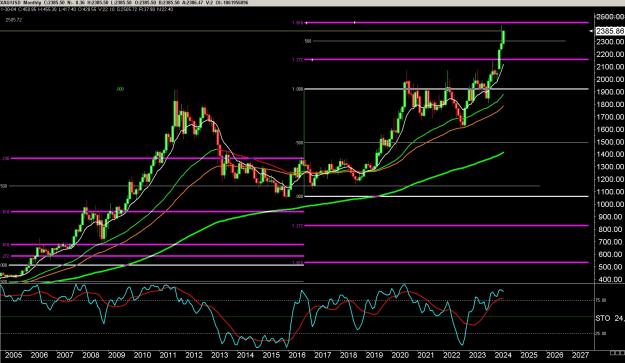Viewport: 625px width, 363px height.
Task: Click the 2026 year label
Action: tap(555, 355)
